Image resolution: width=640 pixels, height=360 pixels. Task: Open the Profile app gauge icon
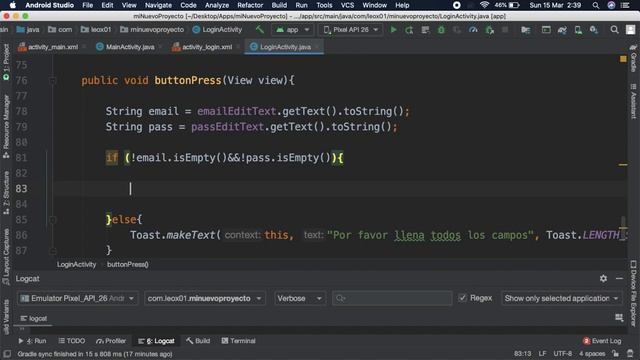coord(473,30)
